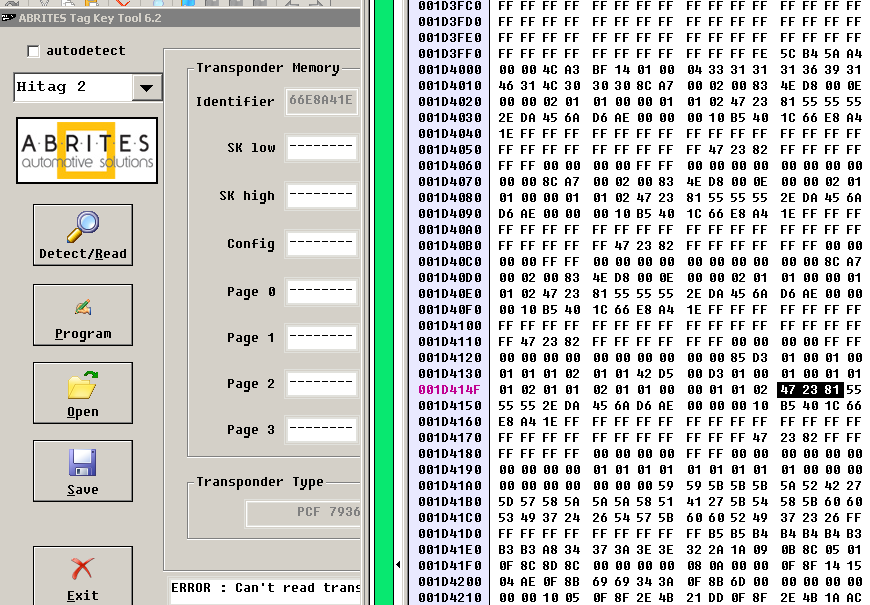Viewport: 870px width, 605px height.
Task: Select the Page 0 input field
Action: click(x=321, y=292)
